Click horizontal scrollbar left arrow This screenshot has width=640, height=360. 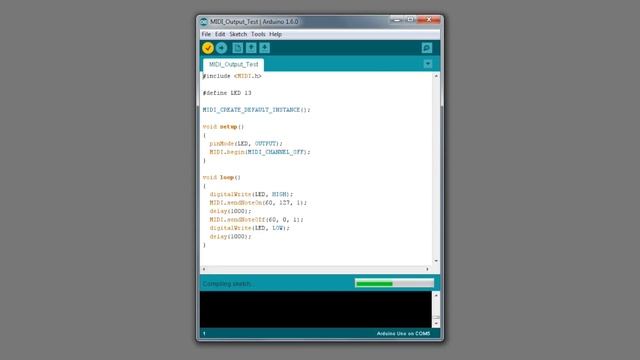point(204,269)
